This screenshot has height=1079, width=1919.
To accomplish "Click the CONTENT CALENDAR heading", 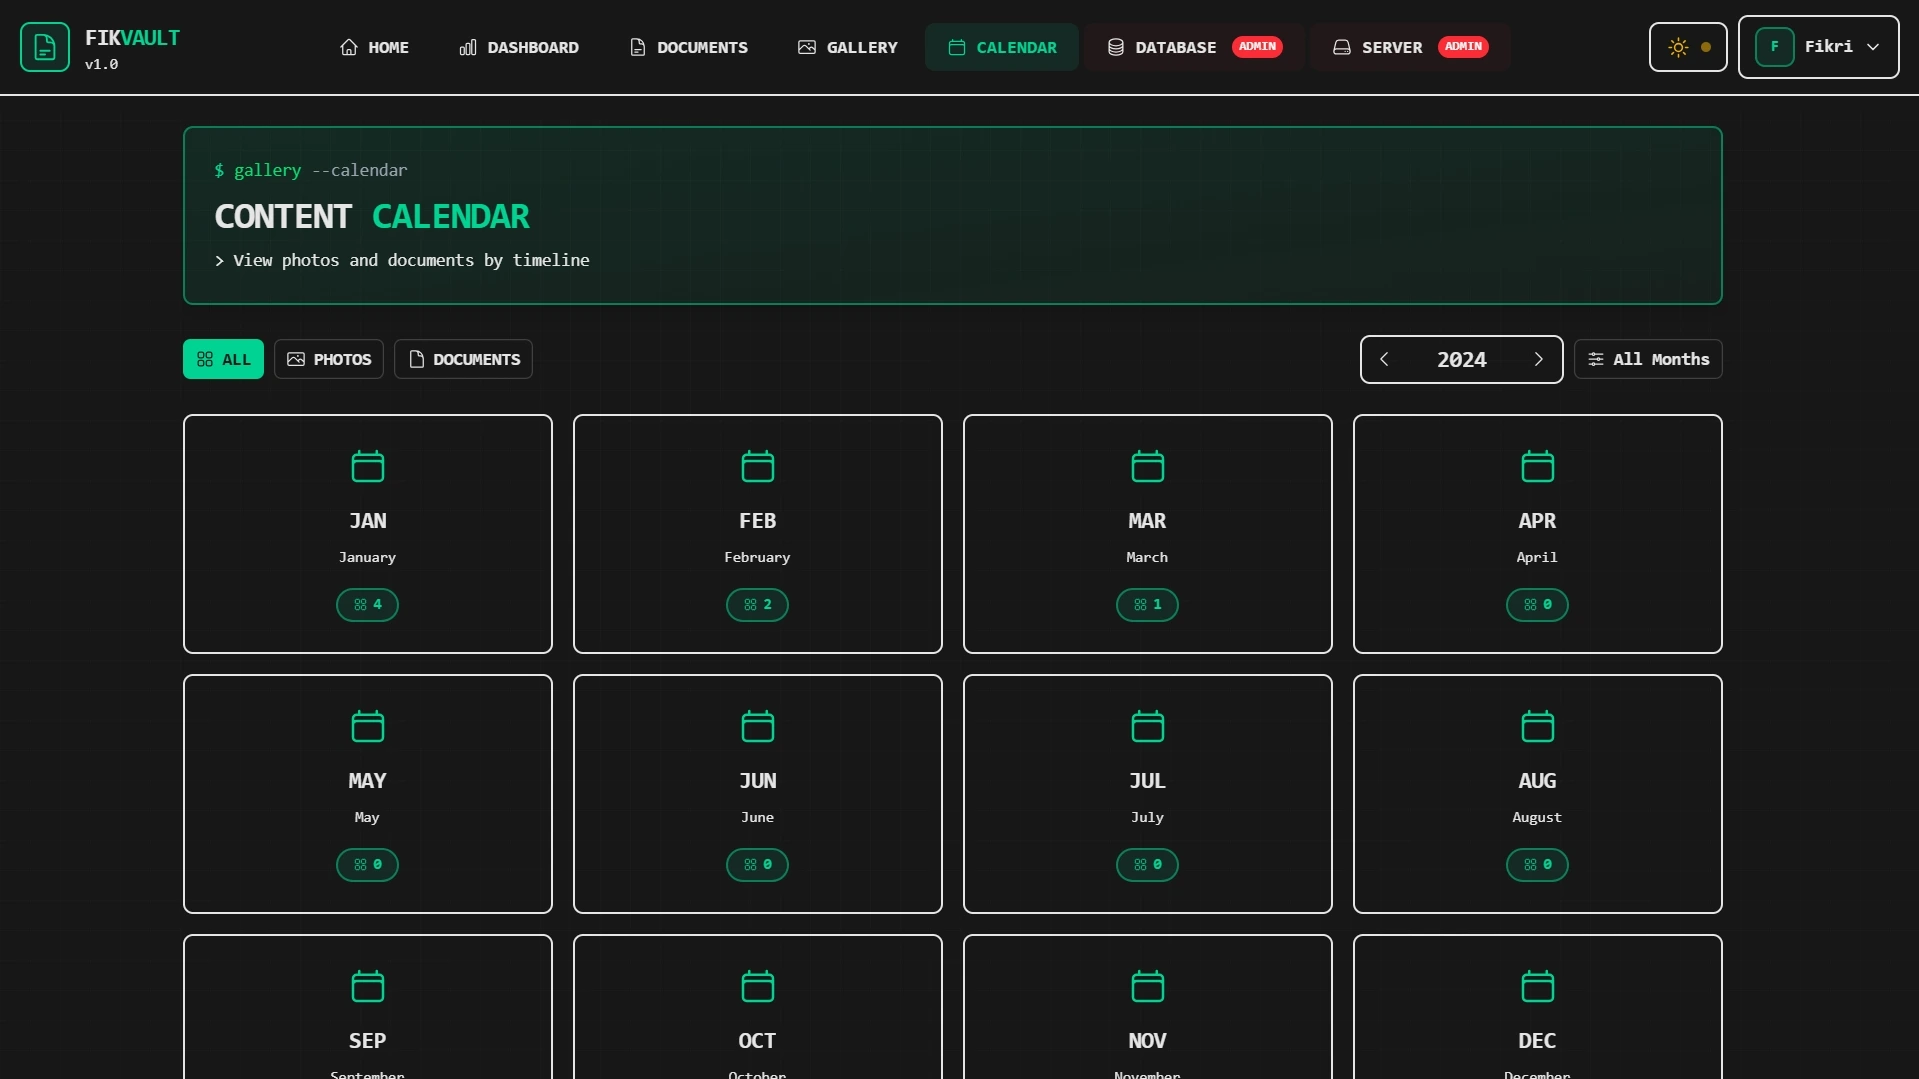I will point(372,216).
